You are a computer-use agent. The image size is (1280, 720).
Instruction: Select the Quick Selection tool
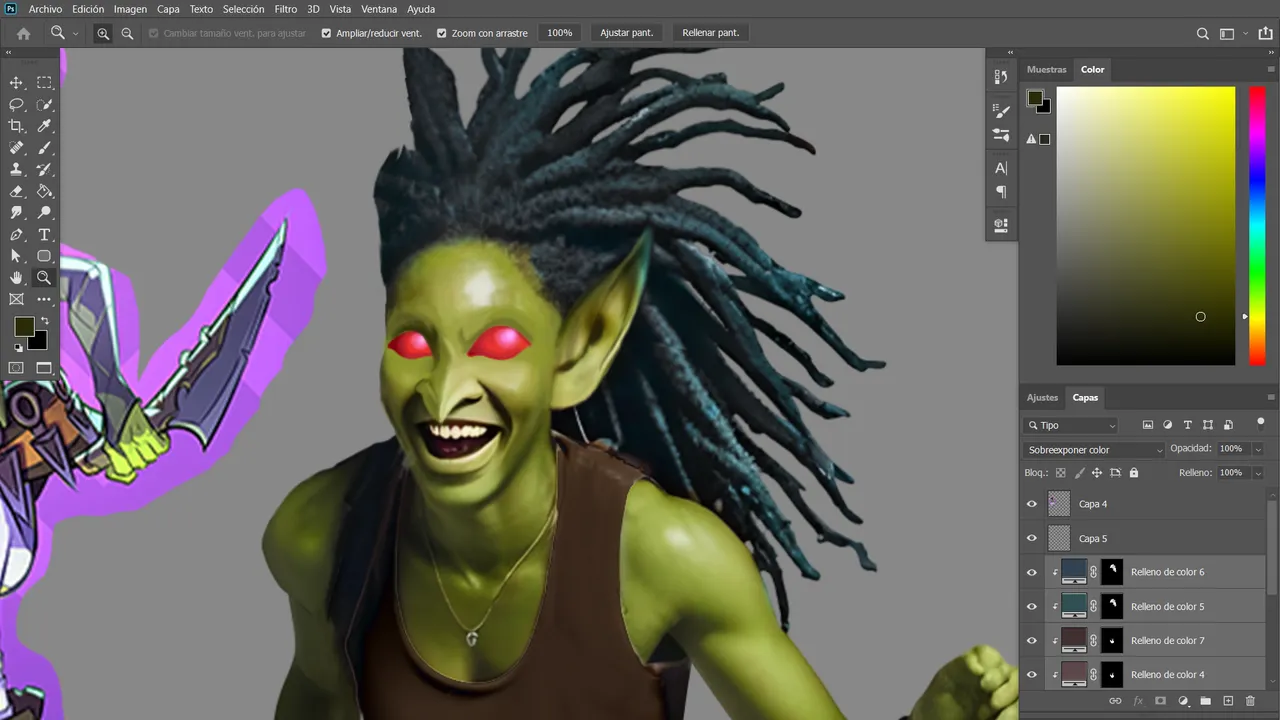pyautogui.click(x=44, y=105)
